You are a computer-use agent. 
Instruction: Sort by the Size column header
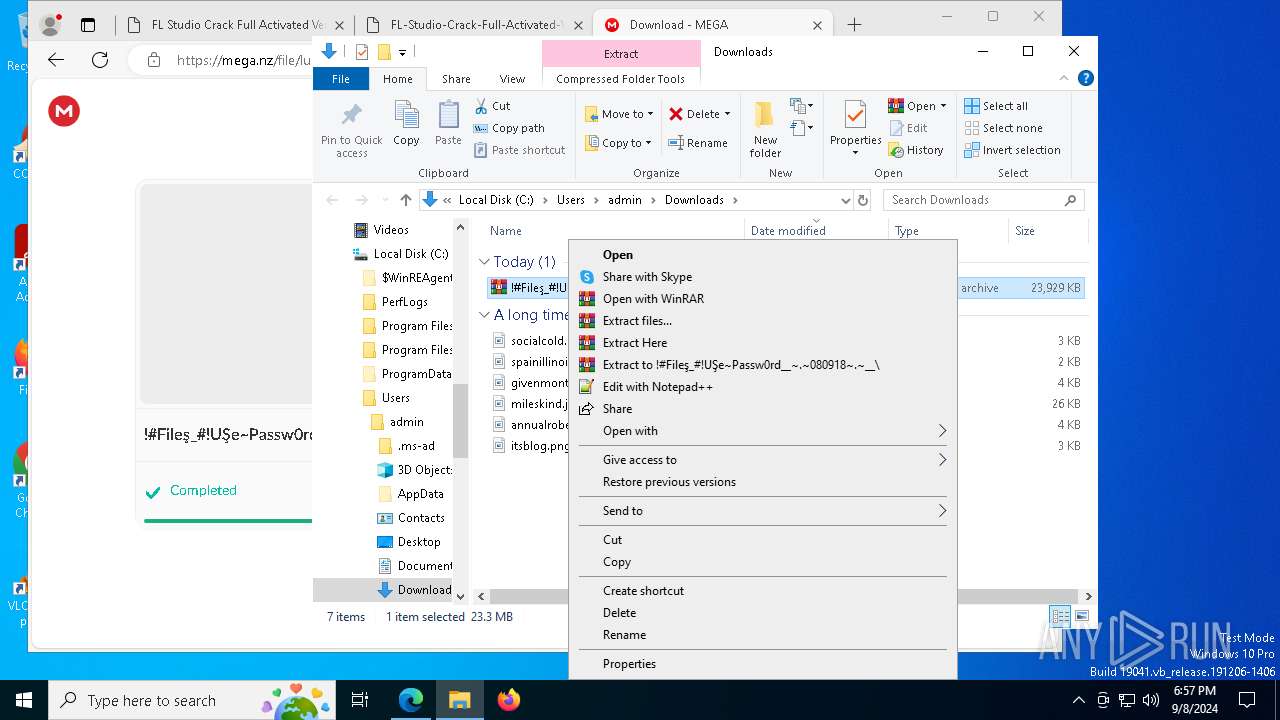pos(1046,231)
